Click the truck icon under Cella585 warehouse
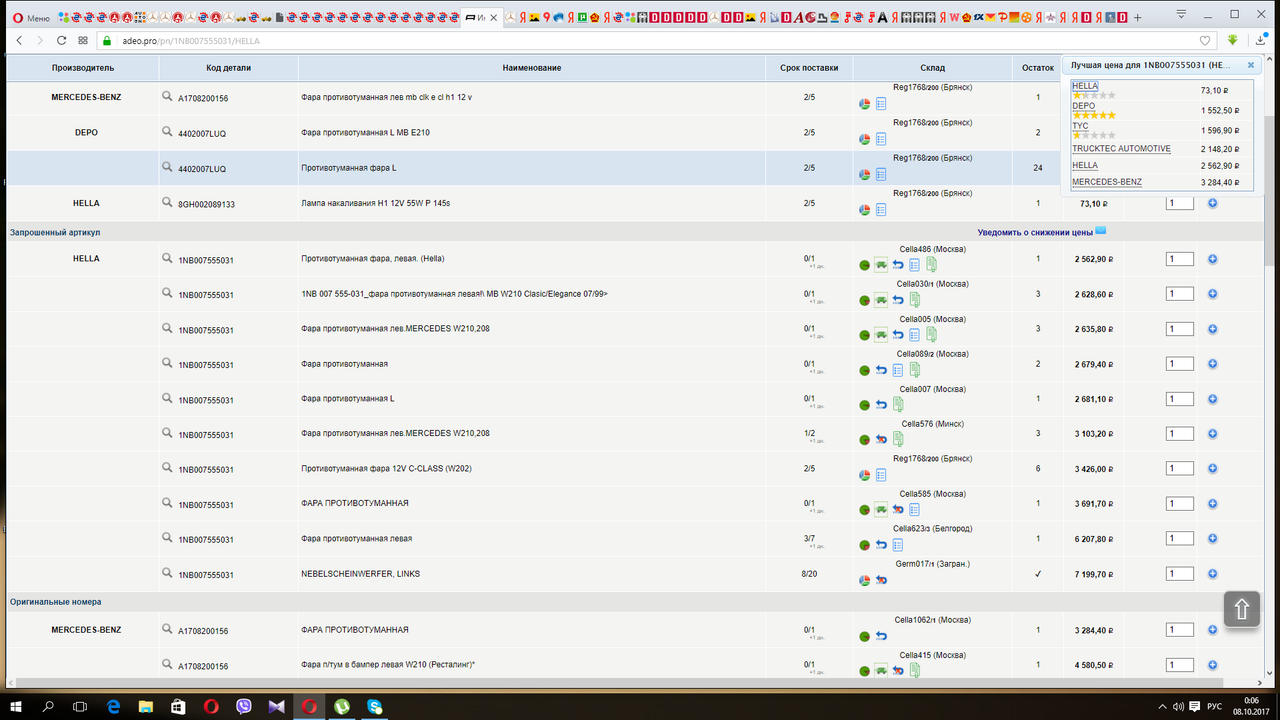1280x720 pixels. pos(881,509)
